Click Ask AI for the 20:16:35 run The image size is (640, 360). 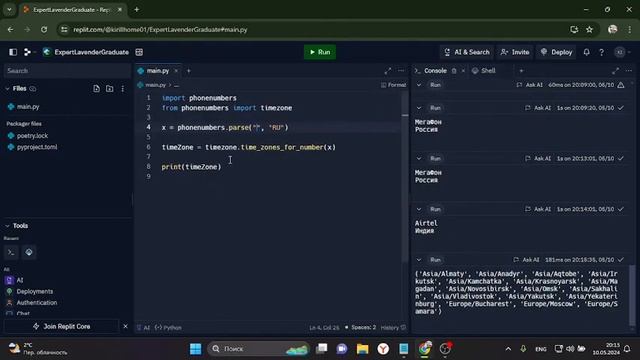[x=527, y=260]
